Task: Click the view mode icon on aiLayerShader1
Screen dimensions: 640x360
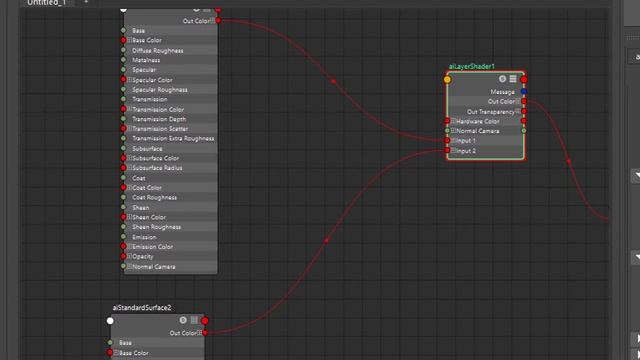Action: pos(513,79)
